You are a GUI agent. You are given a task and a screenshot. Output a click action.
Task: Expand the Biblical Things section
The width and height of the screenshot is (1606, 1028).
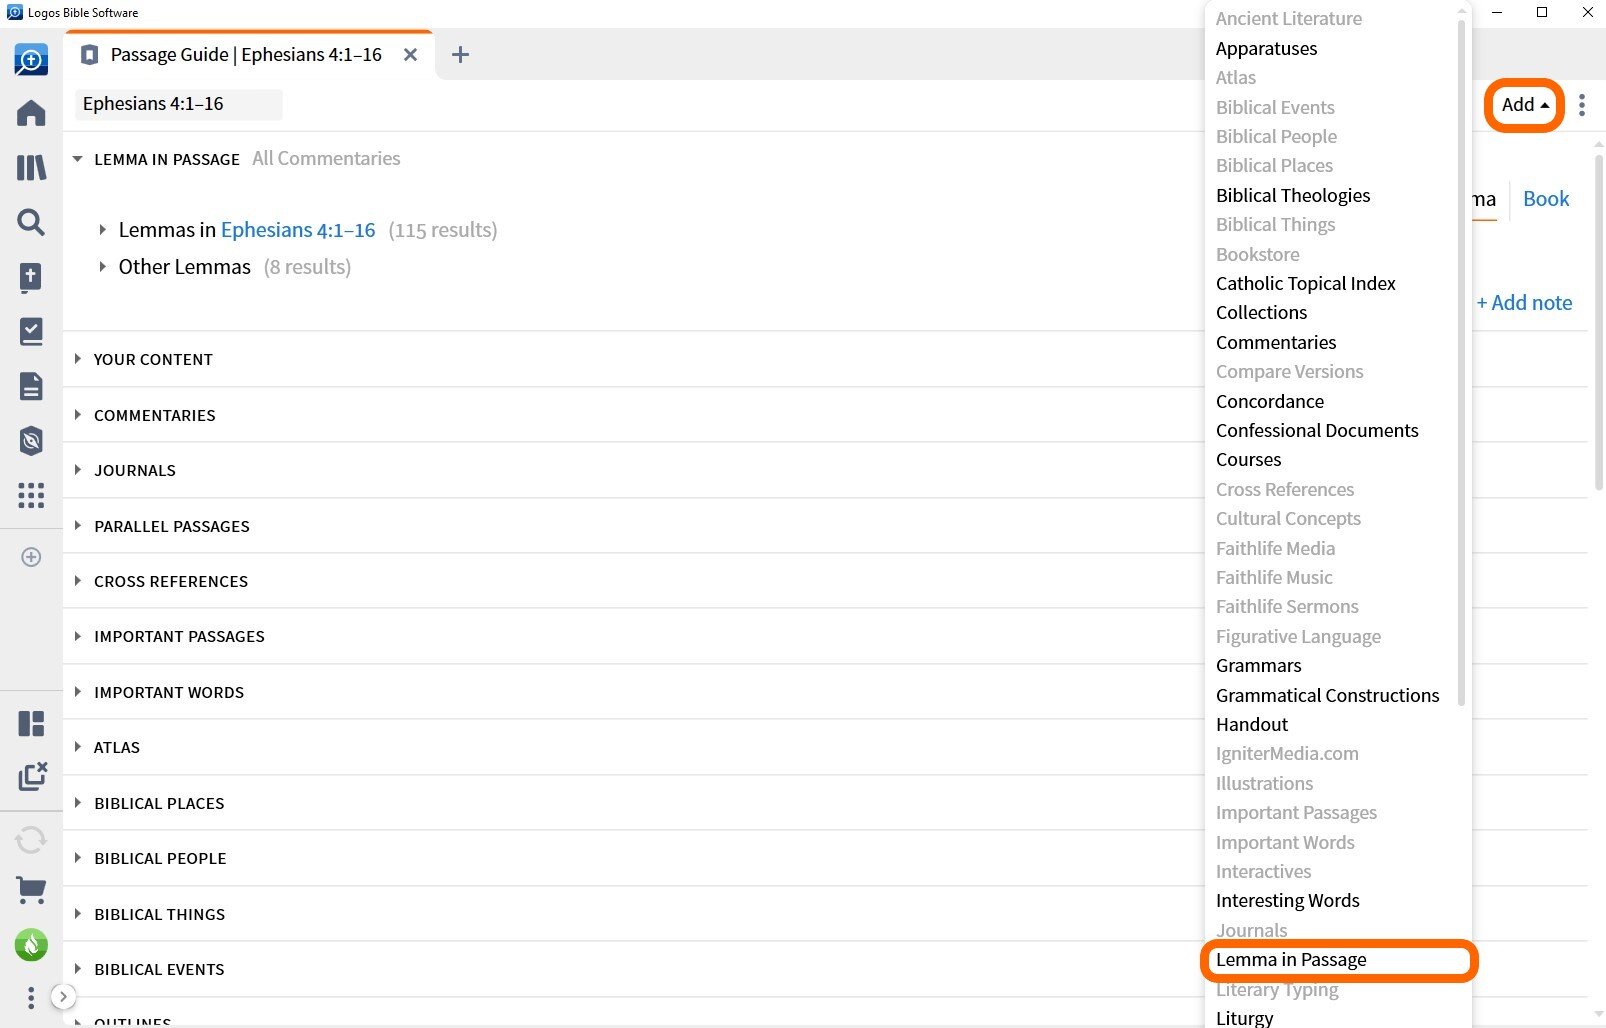tap(78, 914)
